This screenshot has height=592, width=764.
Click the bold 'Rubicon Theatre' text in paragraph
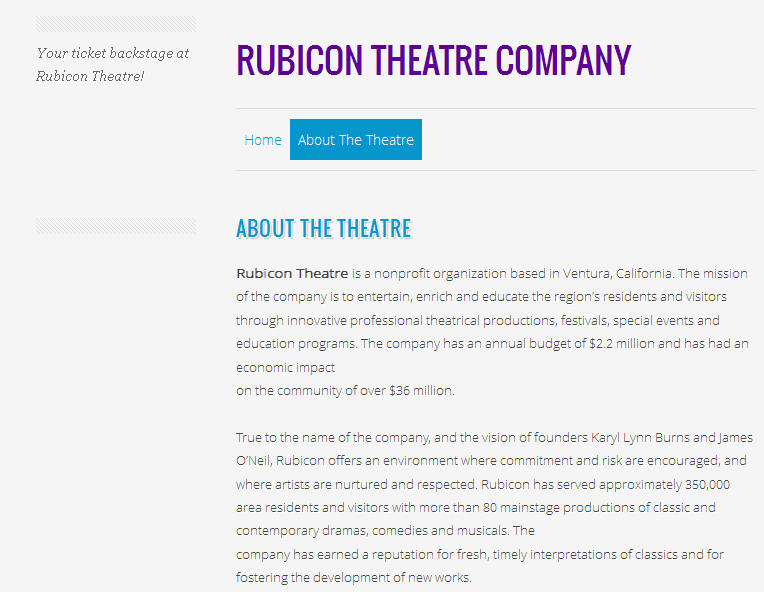pos(292,273)
